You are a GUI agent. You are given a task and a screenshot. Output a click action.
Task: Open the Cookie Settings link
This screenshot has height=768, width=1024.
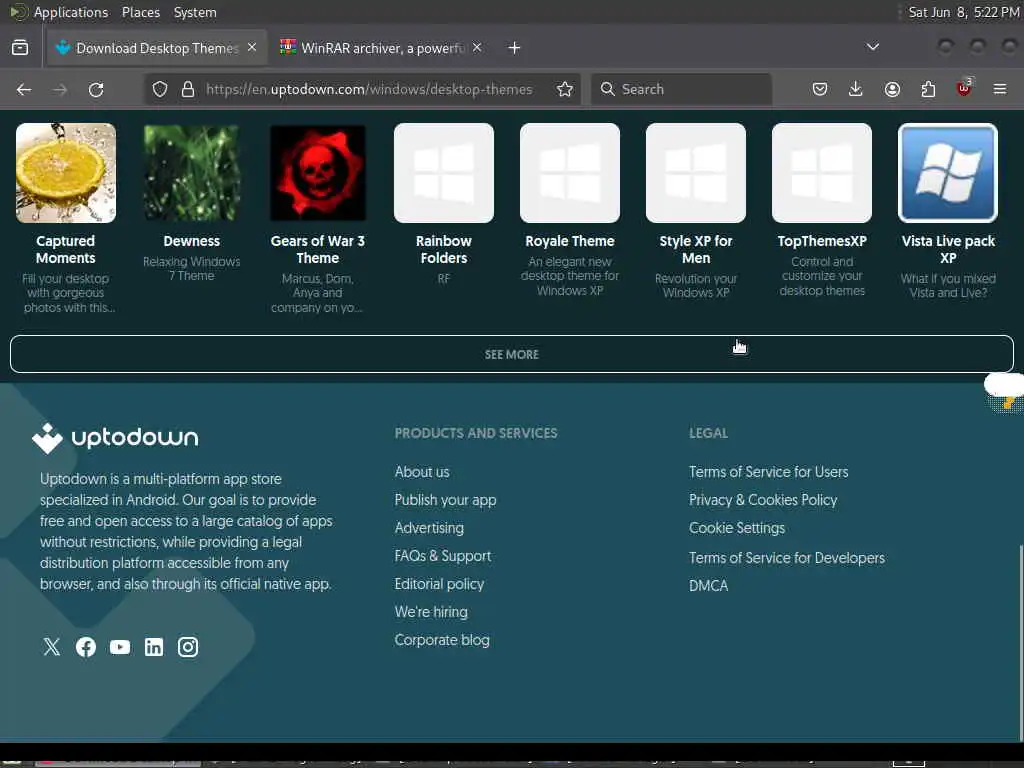737,528
